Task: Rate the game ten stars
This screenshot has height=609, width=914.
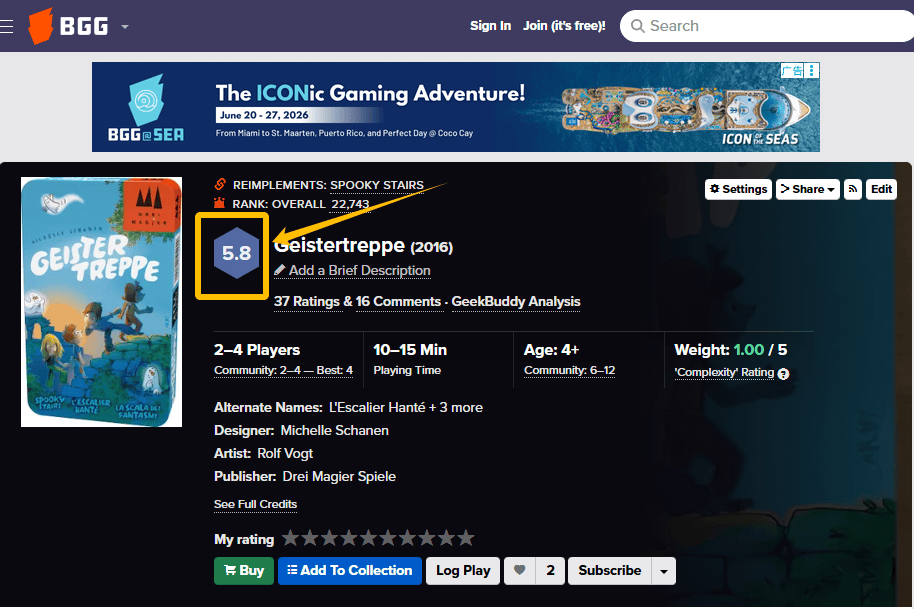Action: coord(466,538)
